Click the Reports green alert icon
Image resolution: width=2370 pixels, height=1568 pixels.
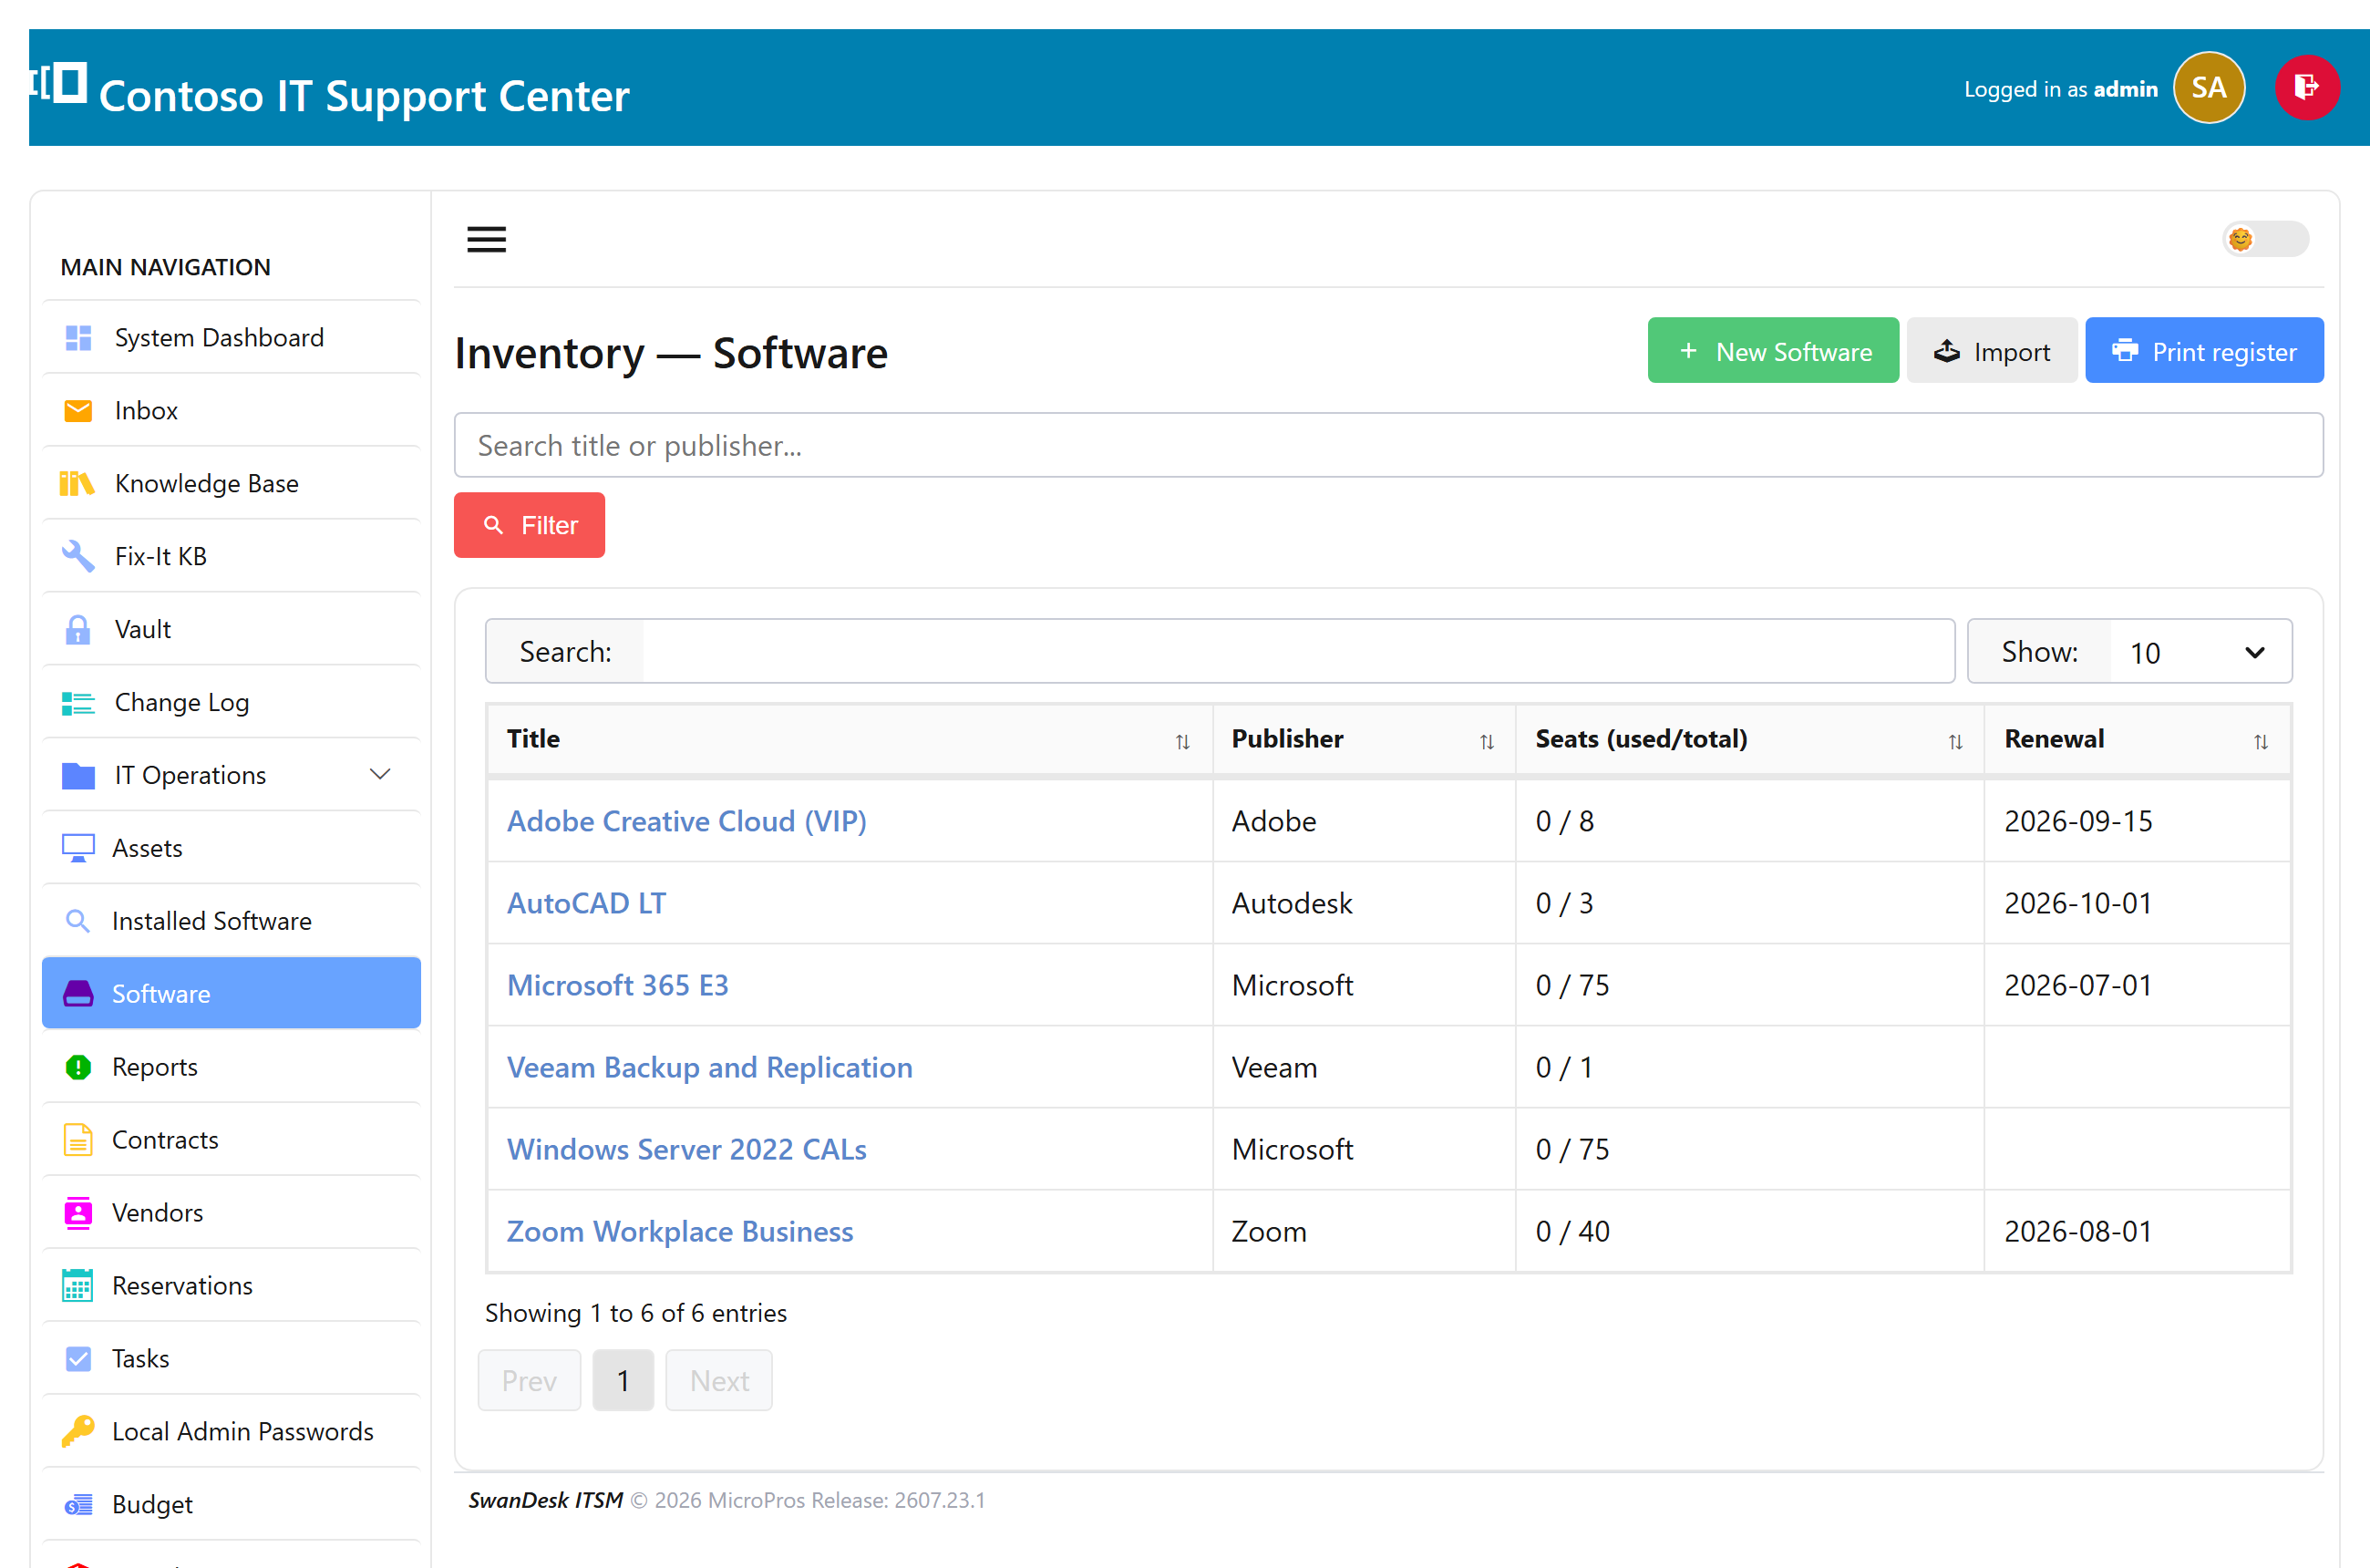(x=78, y=1067)
